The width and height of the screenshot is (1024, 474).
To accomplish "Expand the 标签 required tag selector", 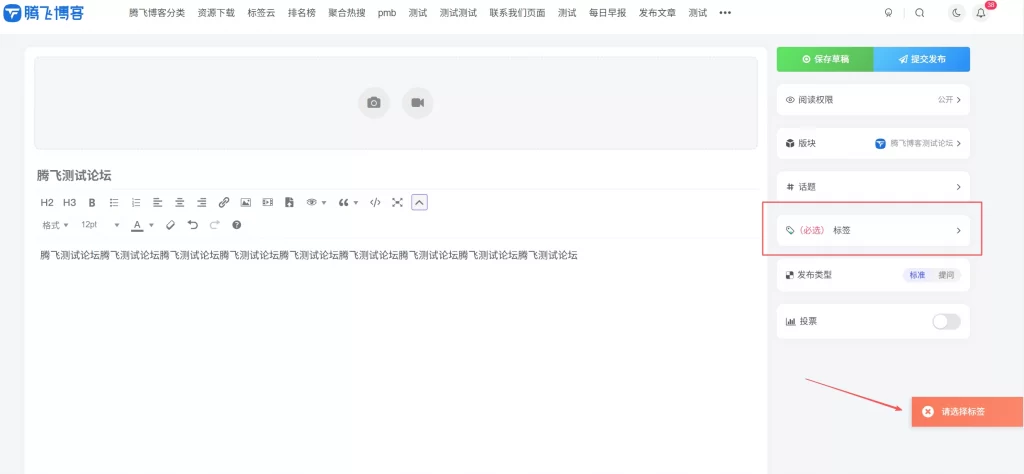I will point(873,230).
